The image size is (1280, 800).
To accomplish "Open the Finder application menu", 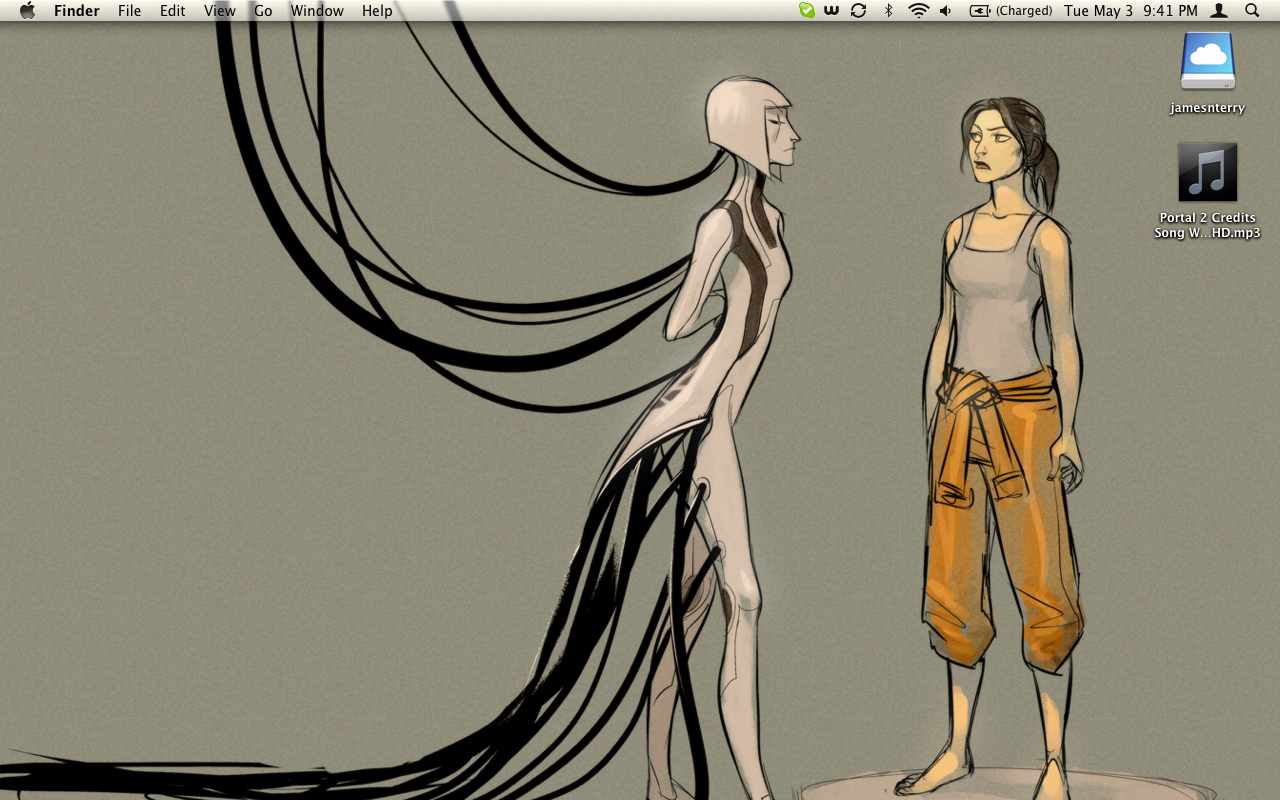I will pos(77,11).
